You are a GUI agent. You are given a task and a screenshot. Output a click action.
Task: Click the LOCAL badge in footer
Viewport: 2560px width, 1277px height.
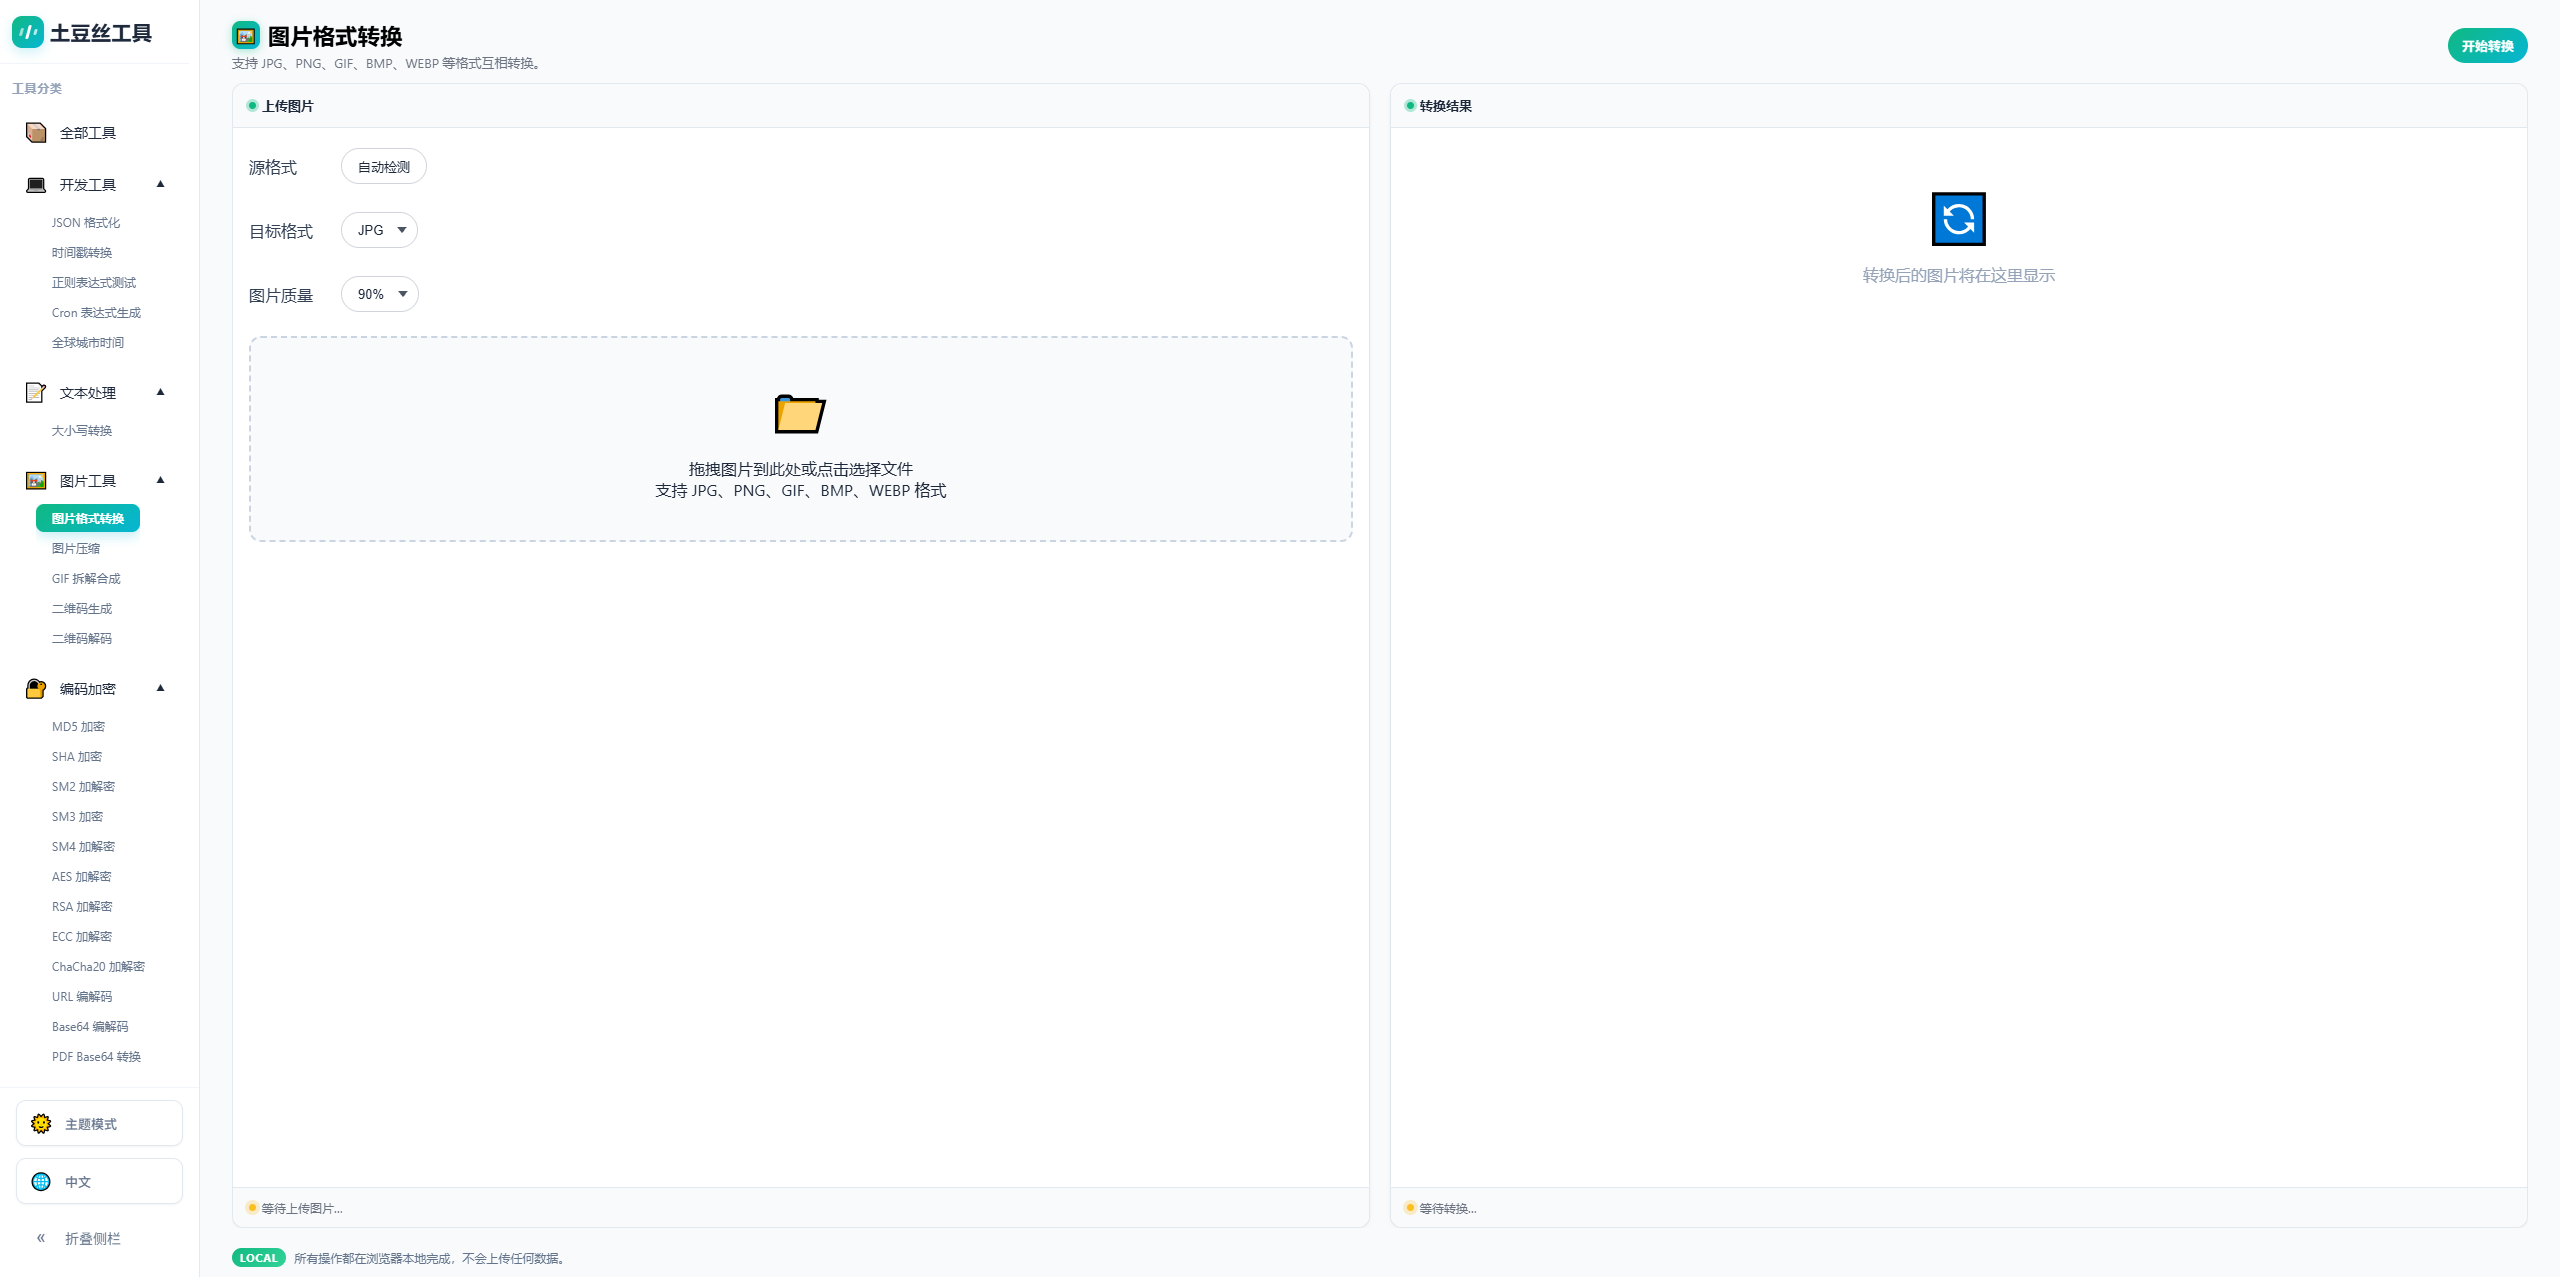coord(259,1258)
